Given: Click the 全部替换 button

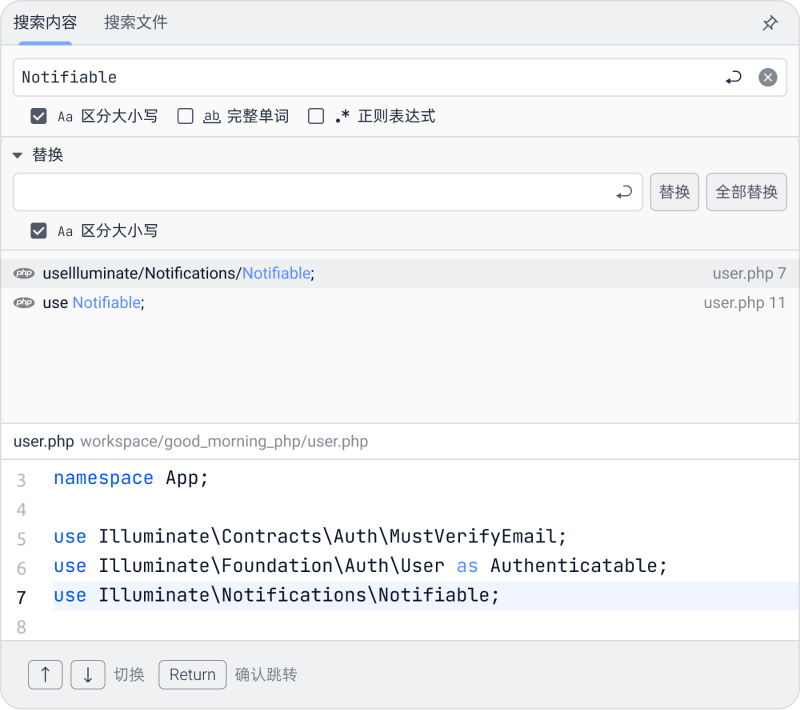Looking at the screenshot, I should pos(746,192).
